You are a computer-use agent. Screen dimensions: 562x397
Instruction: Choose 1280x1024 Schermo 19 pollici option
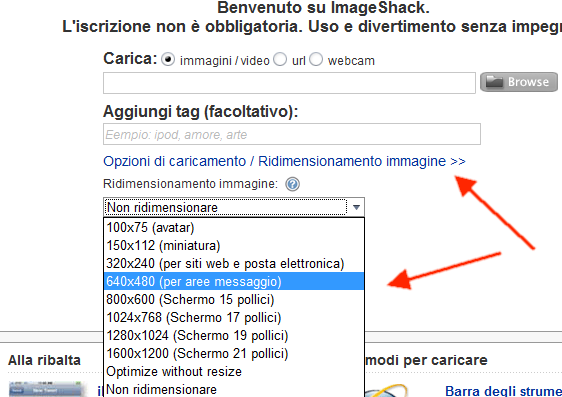(x=234, y=335)
